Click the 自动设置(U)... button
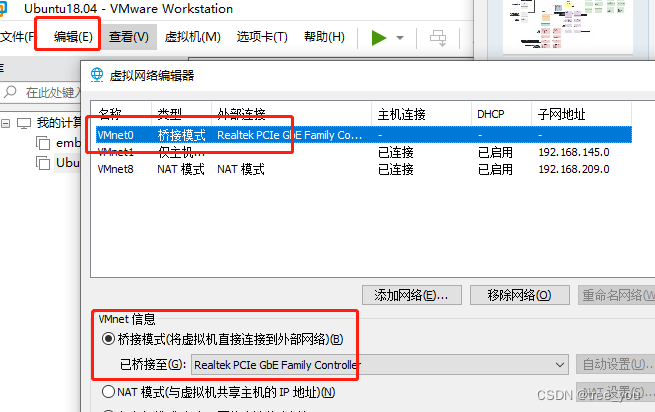The height and width of the screenshot is (412, 655). coord(616,364)
